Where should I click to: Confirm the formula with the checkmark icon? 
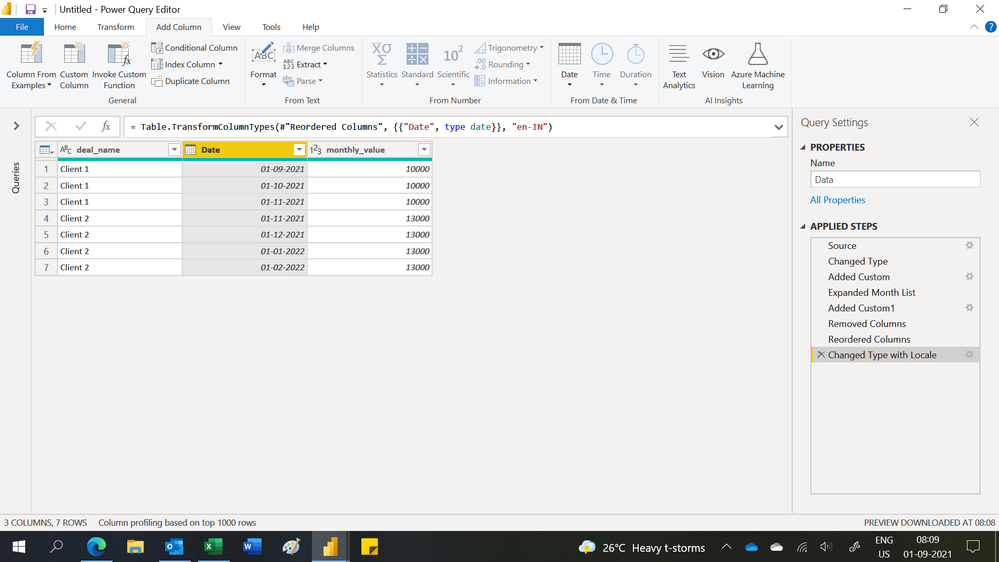(80, 126)
